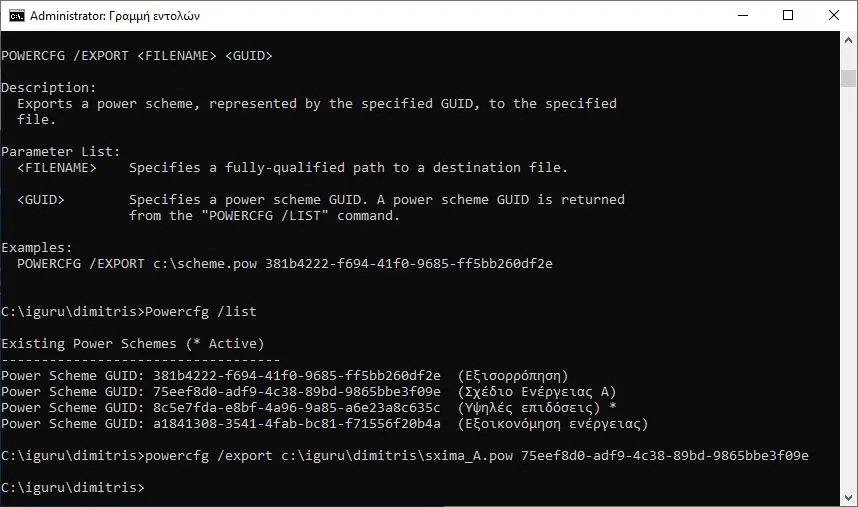Click the sxima_A.pow path in export command
The width and height of the screenshot is (858, 507).
(x=383, y=456)
